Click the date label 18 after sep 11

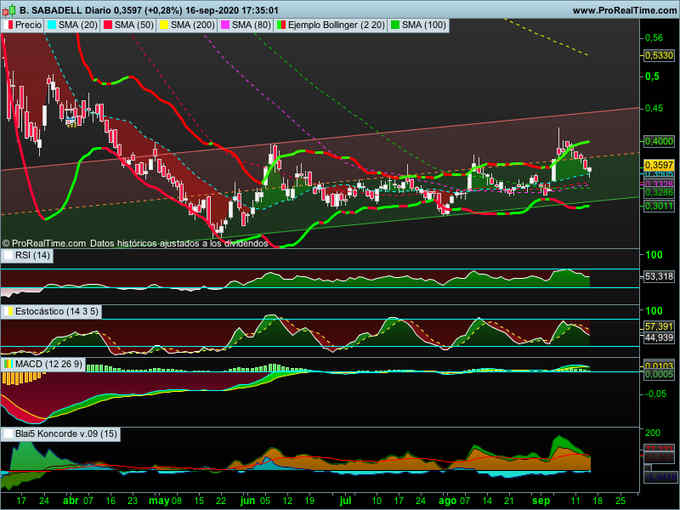[598, 501]
